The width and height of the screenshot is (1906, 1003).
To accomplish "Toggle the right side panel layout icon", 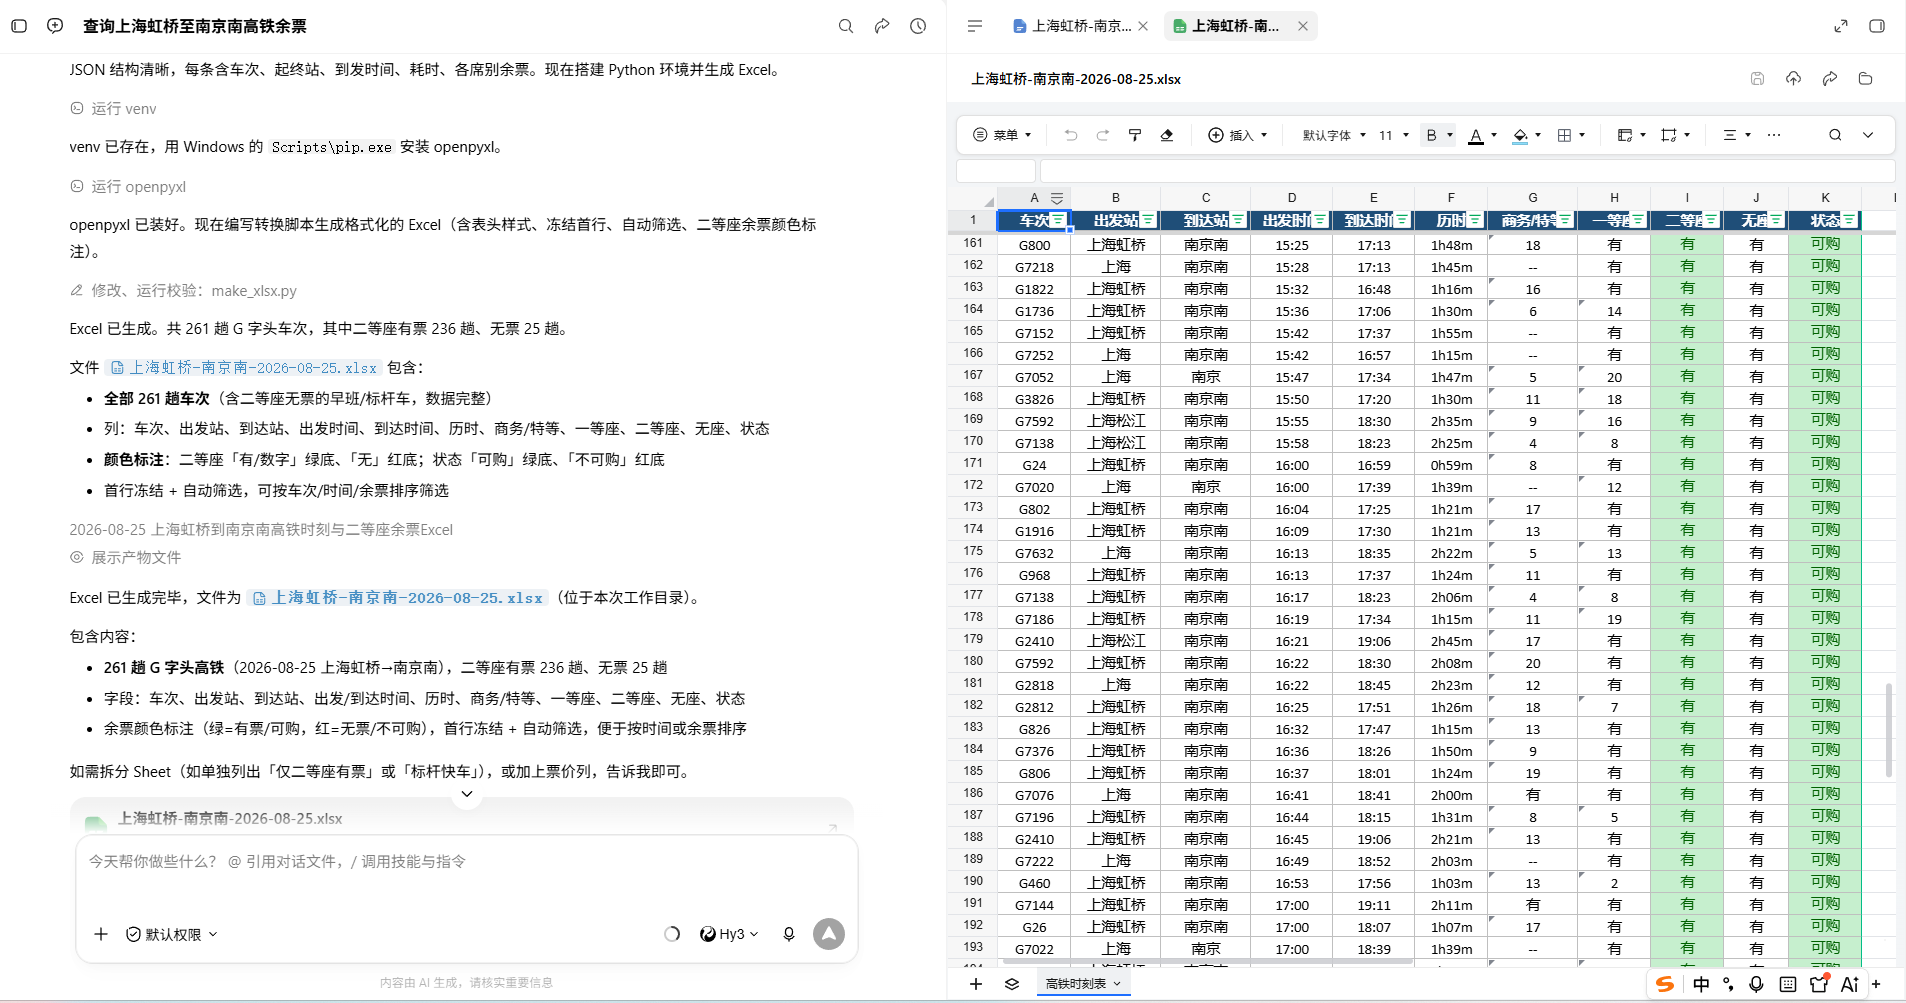I will coord(1877,26).
